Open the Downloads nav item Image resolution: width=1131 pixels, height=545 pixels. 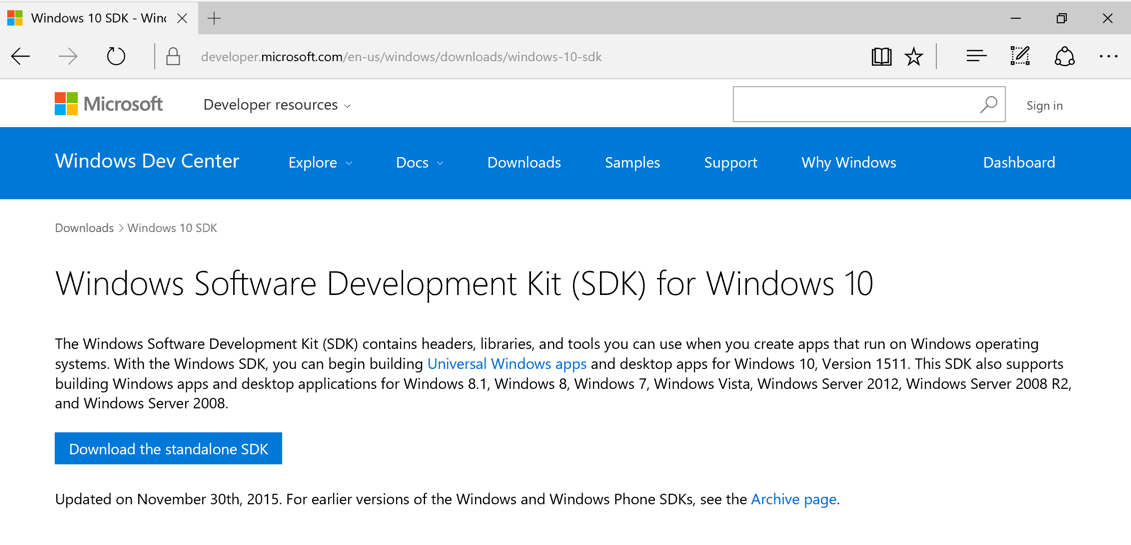tap(524, 163)
